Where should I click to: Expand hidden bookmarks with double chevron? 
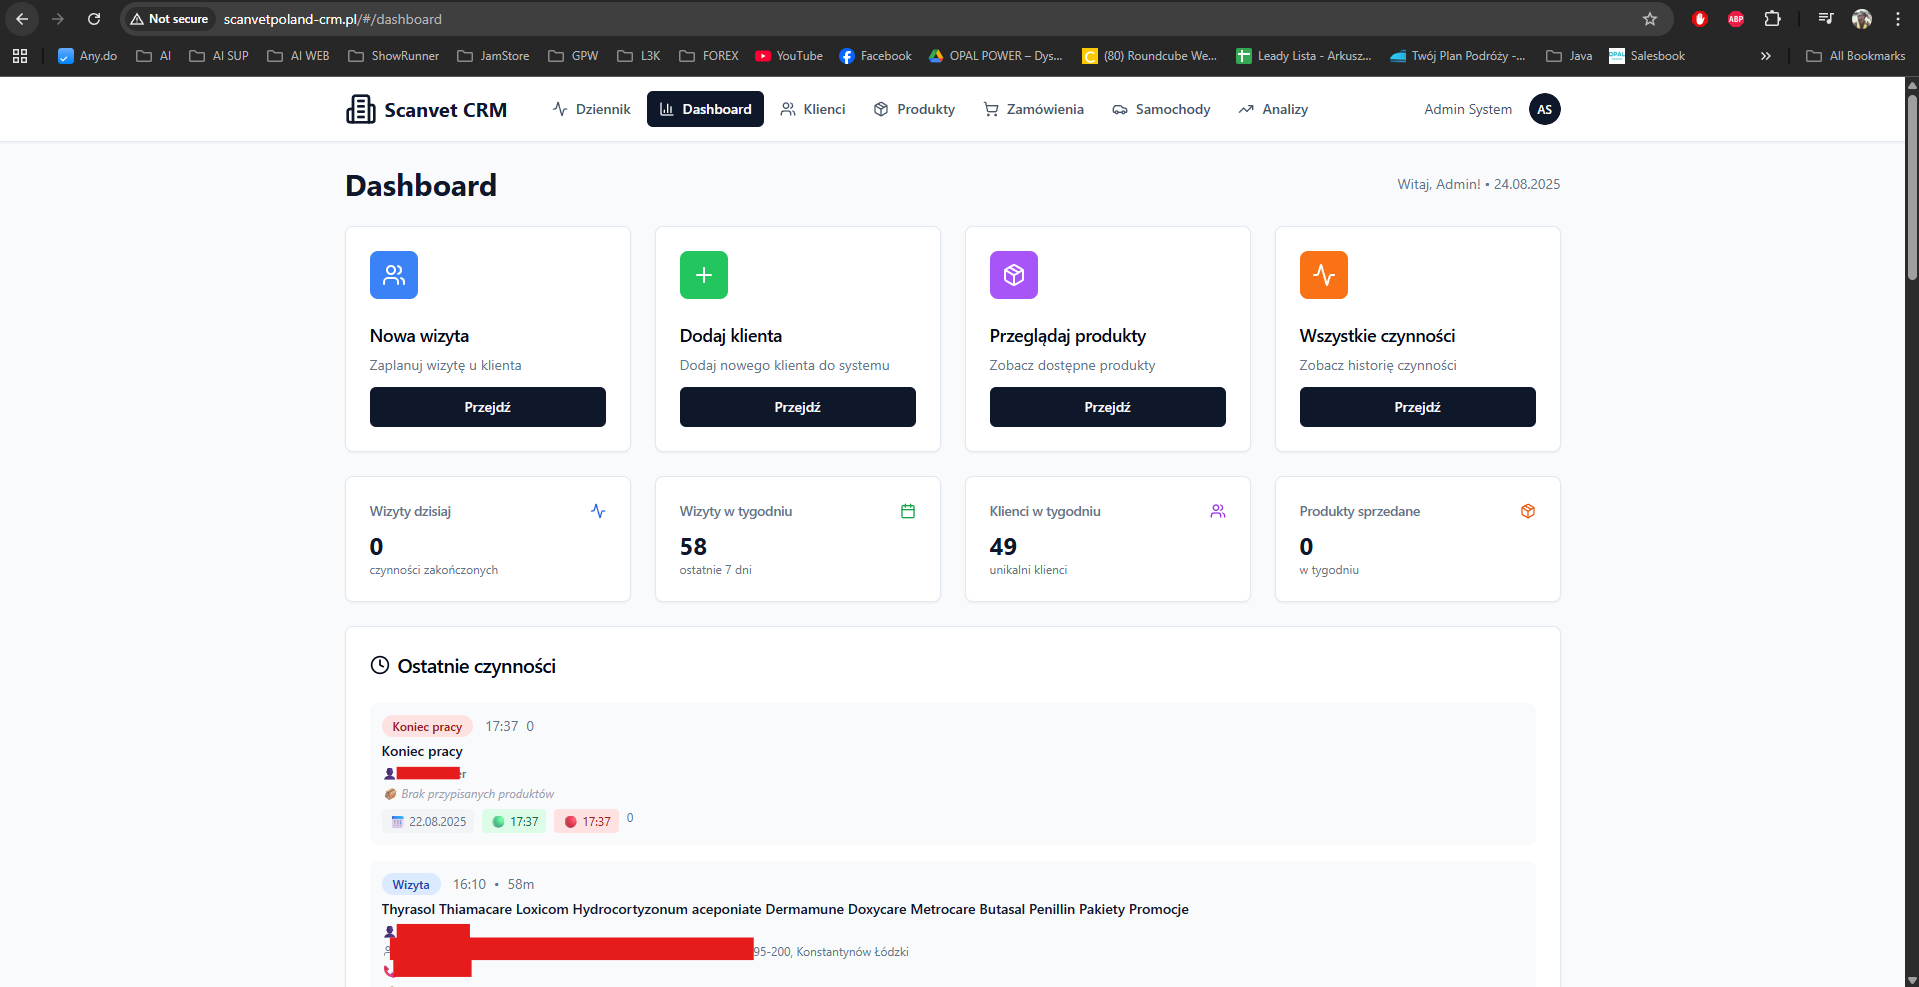click(x=1766, y=56)
